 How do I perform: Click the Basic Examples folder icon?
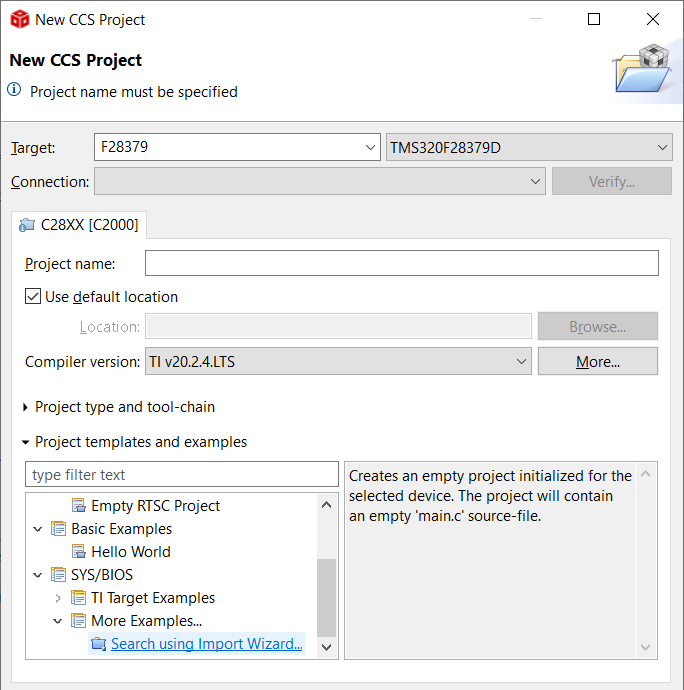pyautogui.click(x=59, y=529)
